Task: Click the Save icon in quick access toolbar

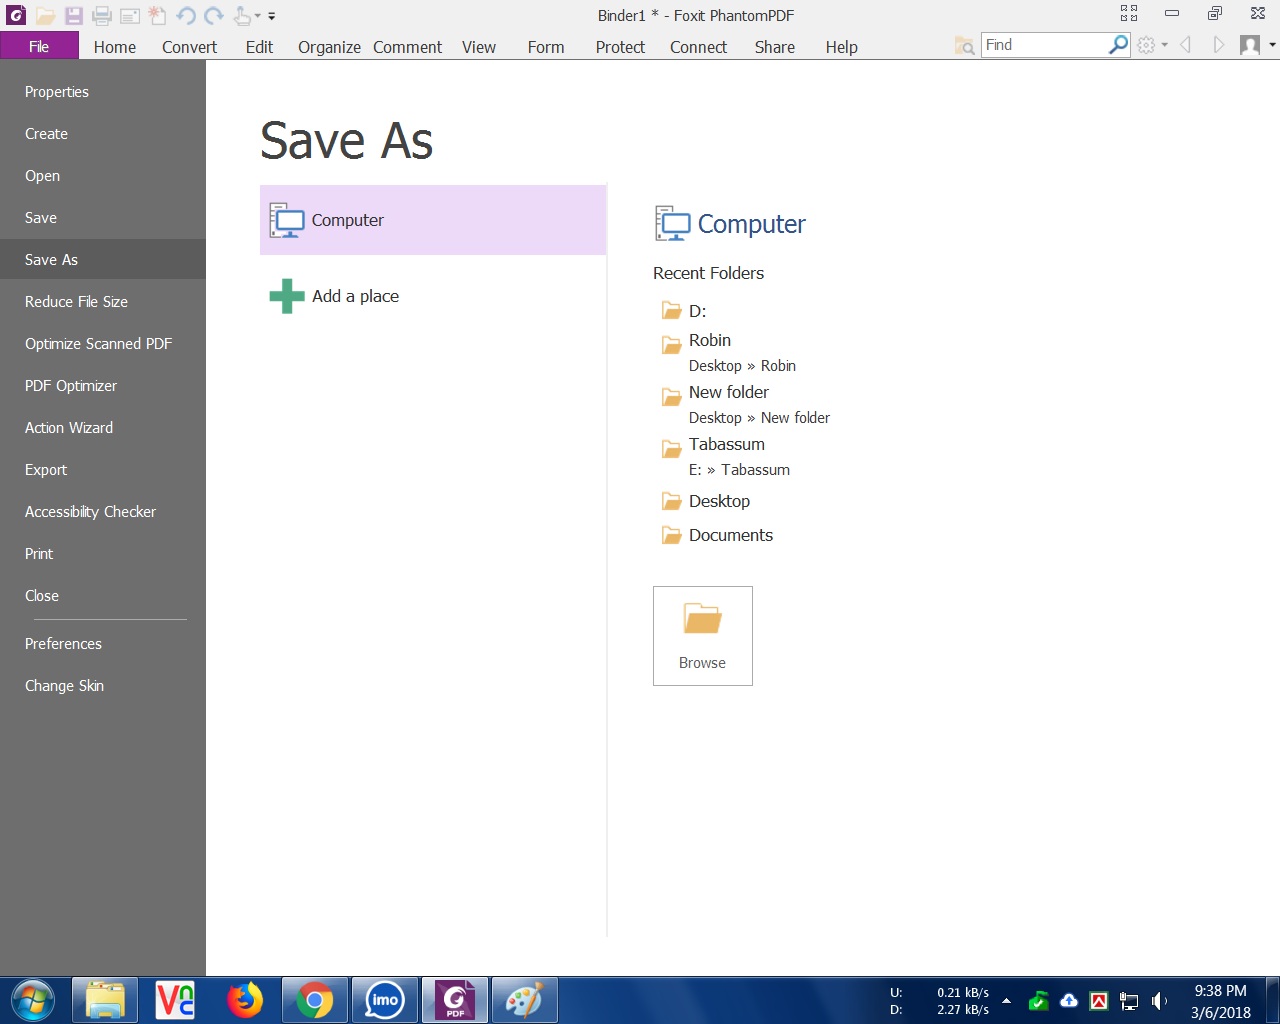Action: point(74,15)
